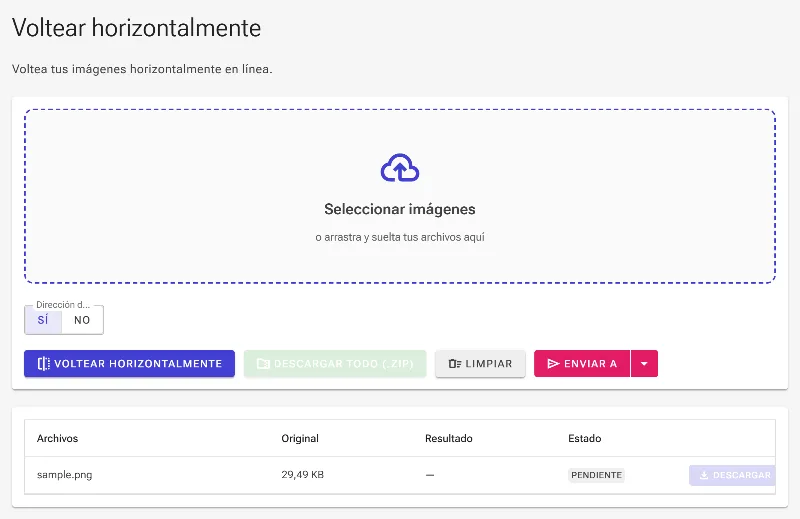800x519 pixels.
Task: Click the Archivos column header
Action: (x=58, y=438)
